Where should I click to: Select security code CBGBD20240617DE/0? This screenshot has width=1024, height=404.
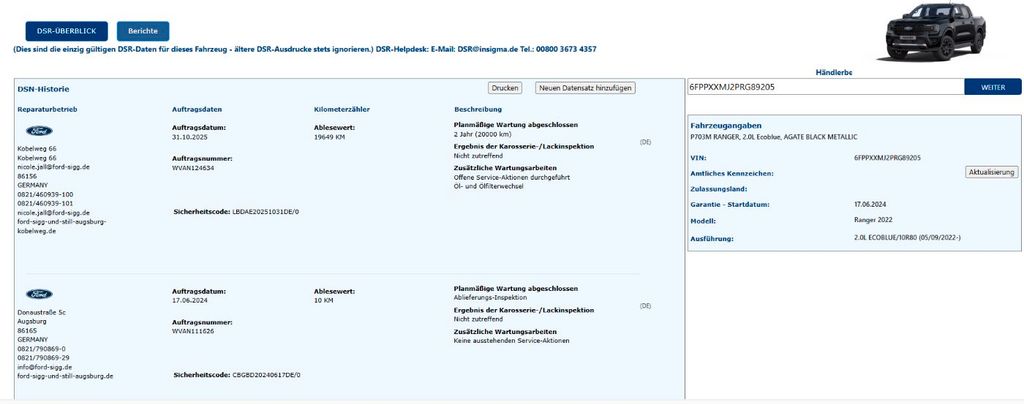click(x=266, y=375)
